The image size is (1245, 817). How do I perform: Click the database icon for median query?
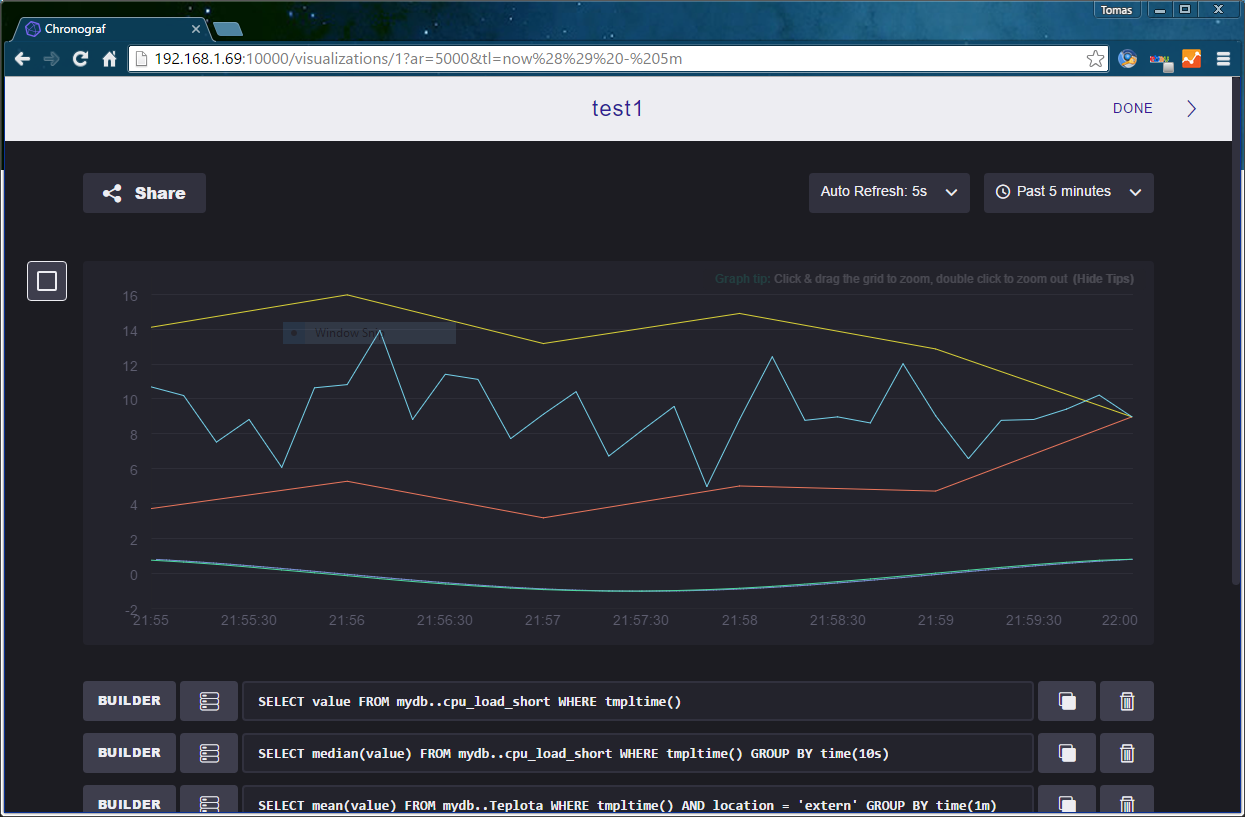209,753
